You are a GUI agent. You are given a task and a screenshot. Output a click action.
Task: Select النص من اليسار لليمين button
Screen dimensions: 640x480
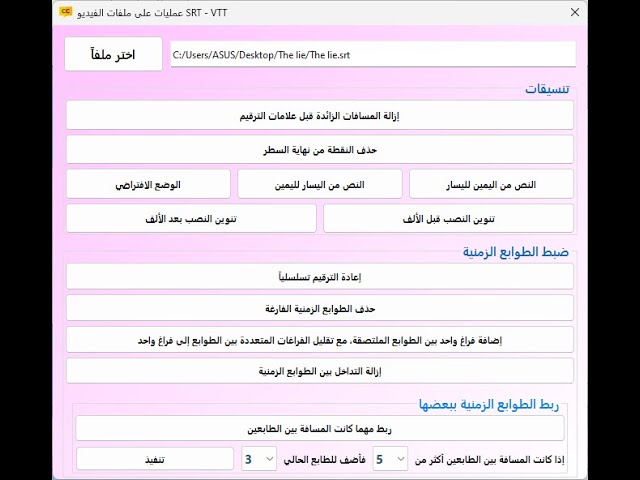(x=320, y=184)
